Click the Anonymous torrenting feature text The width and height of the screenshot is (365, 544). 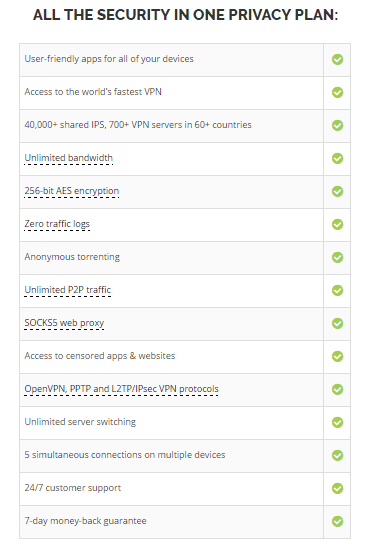coord(72,257)
